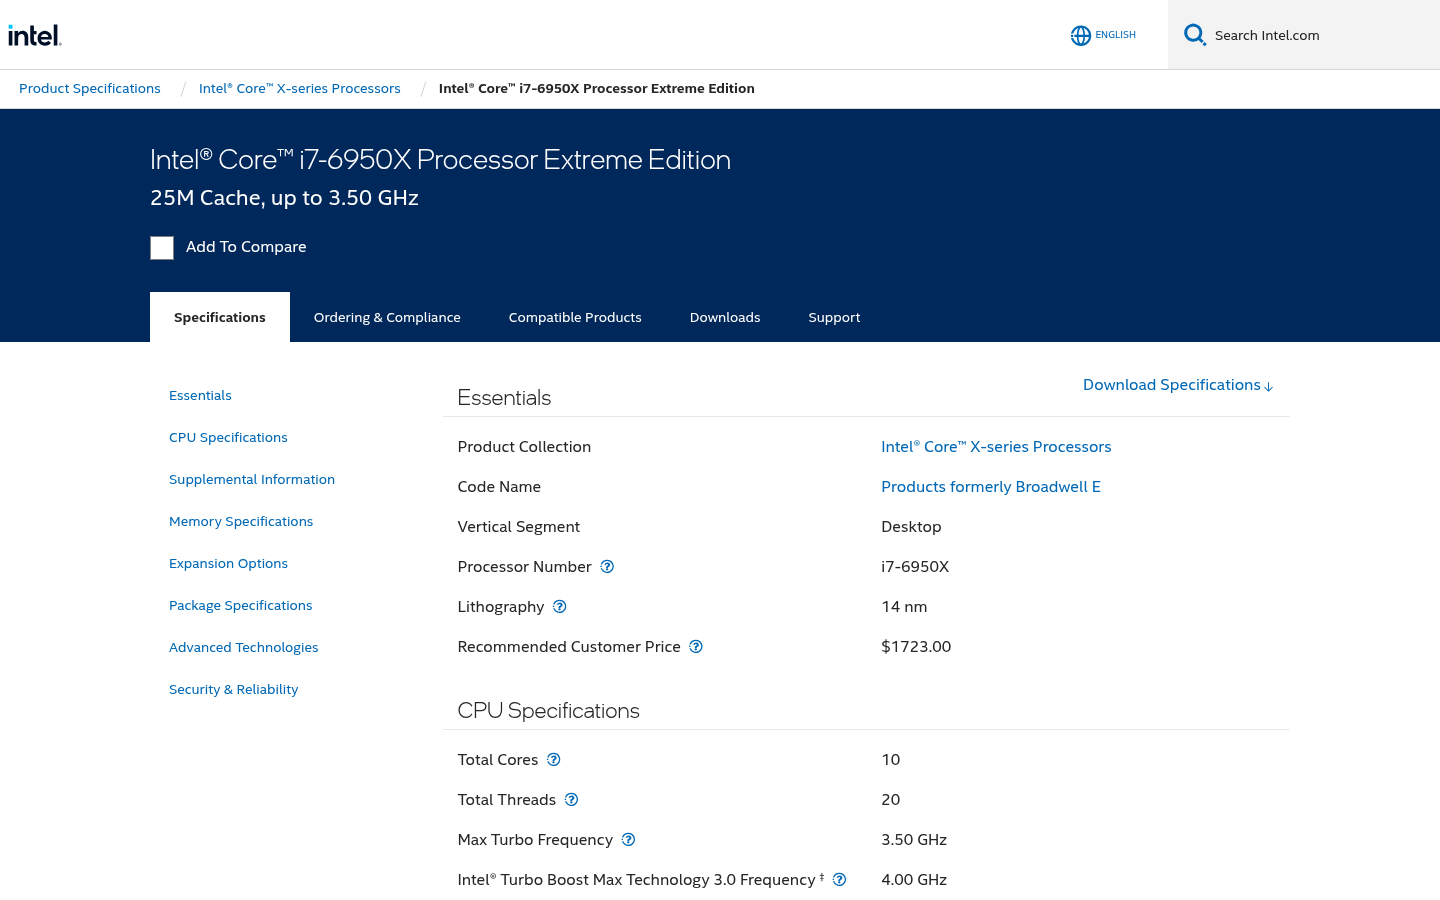Click the $1723.00 price value

point(916,647)
